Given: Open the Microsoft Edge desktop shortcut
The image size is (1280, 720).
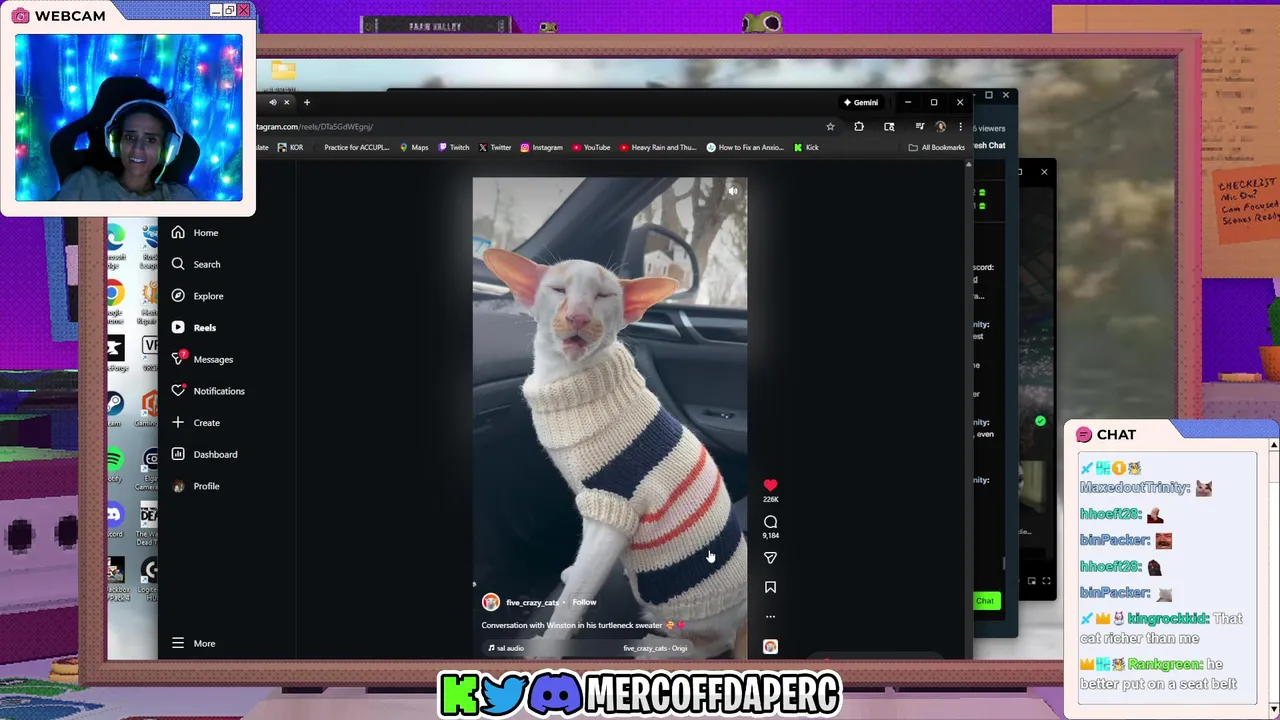Looking at the screenshot, I should (115, 240).
